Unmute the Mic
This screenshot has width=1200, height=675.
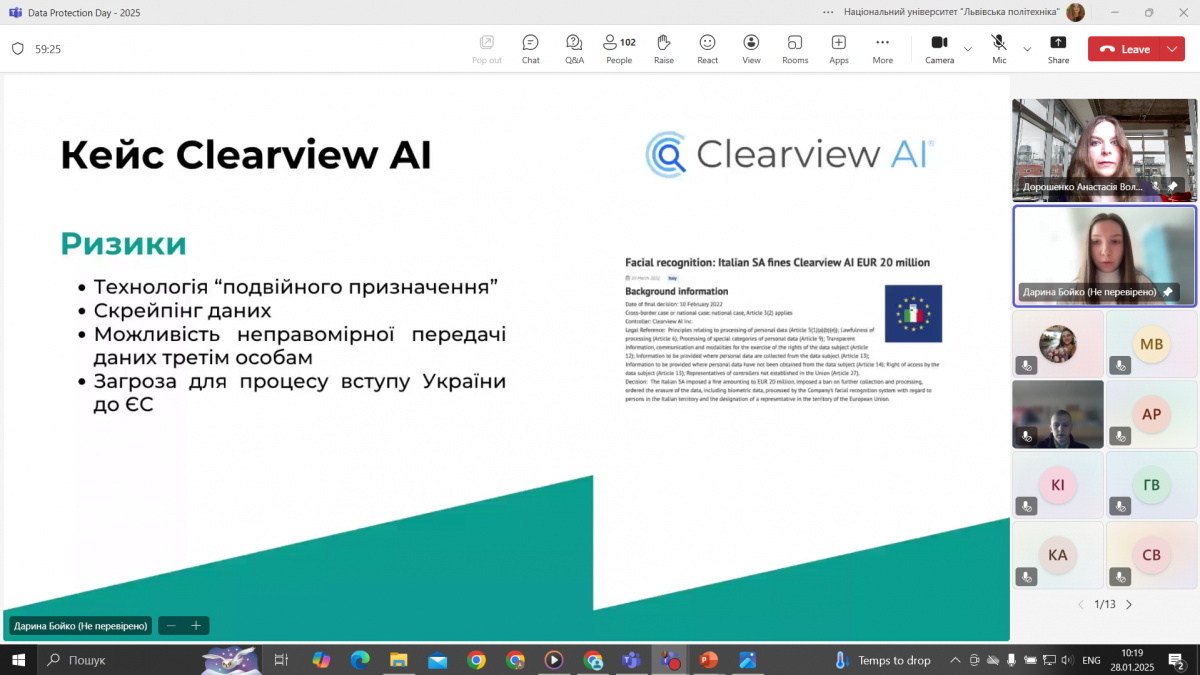[x=999, y=48]
